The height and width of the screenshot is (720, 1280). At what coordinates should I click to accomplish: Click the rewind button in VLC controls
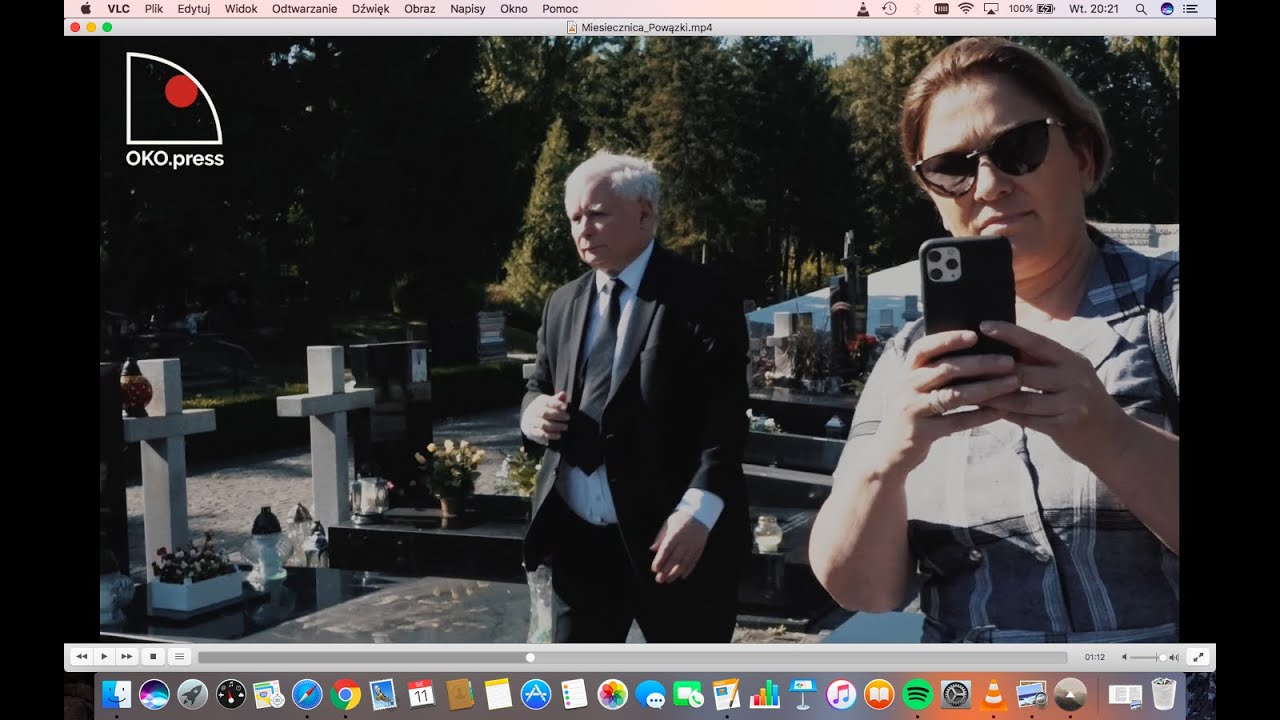pos(82,657)
